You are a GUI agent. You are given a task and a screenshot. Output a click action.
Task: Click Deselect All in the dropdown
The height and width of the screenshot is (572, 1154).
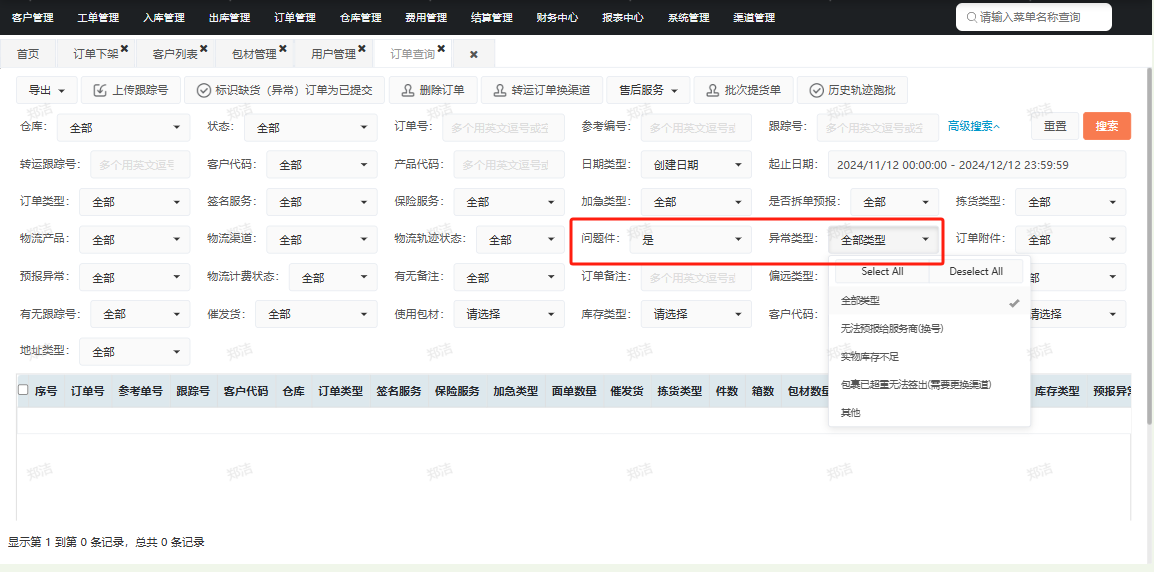[976, 271]
